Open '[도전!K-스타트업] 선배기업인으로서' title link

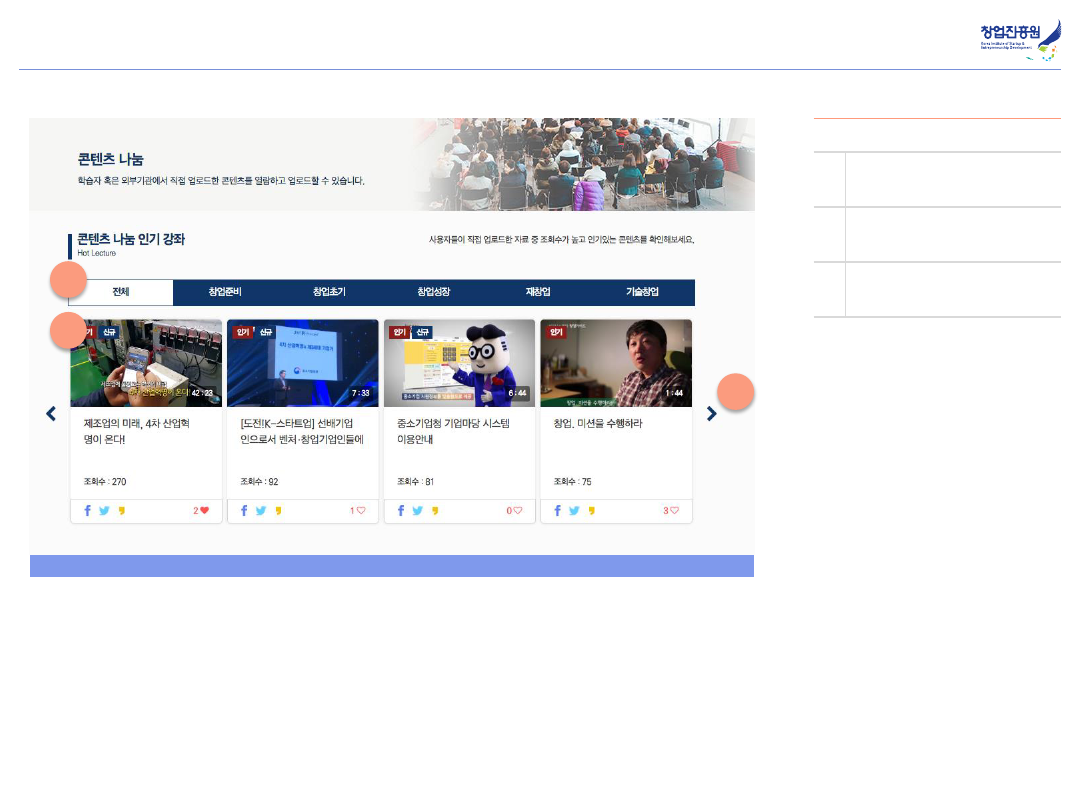click(302, 431)
